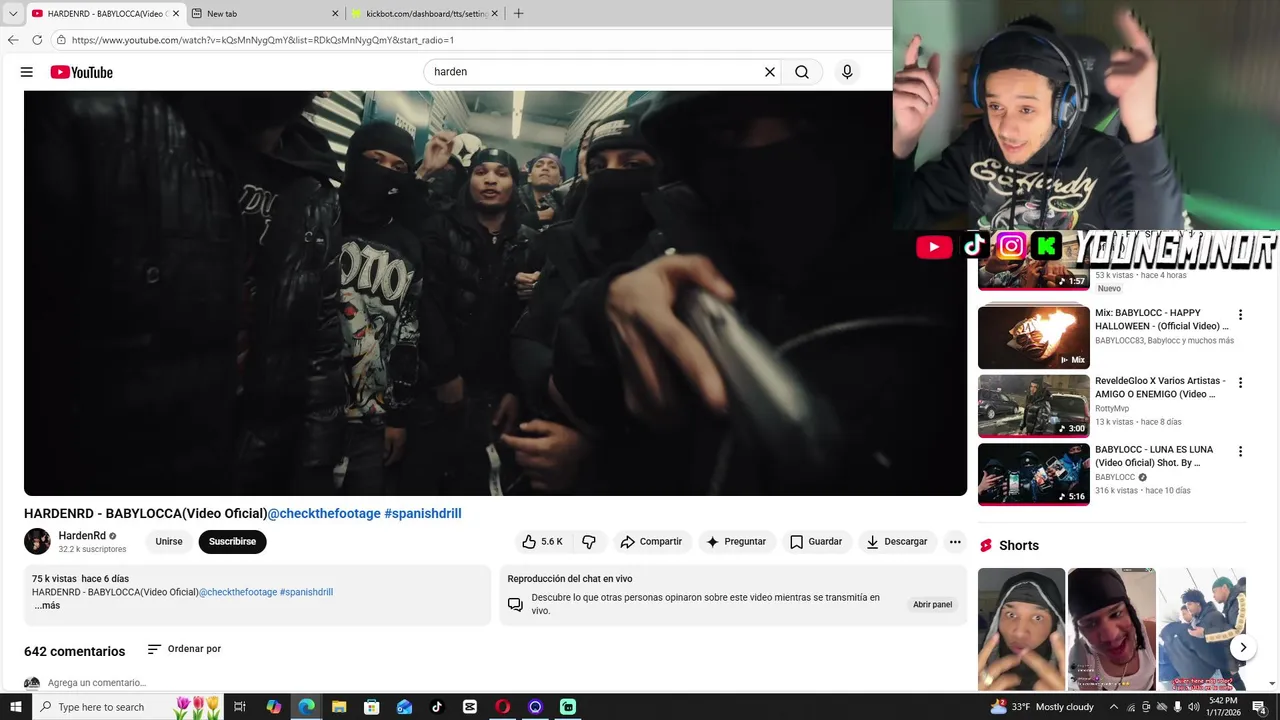Open a new browser tab with plus
This screenshot has height=720, width=1280.
point(518,14)
